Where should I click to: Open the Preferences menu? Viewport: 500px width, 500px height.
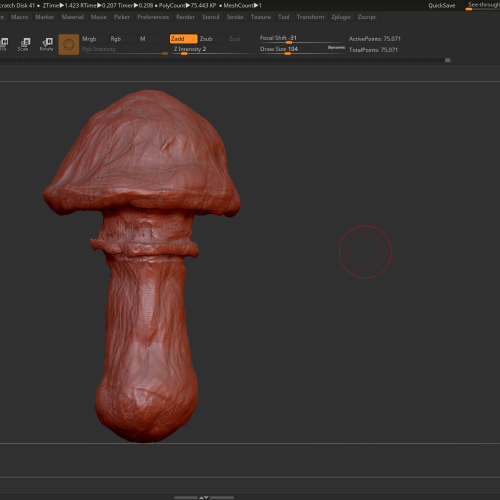[x=153, y=17]
